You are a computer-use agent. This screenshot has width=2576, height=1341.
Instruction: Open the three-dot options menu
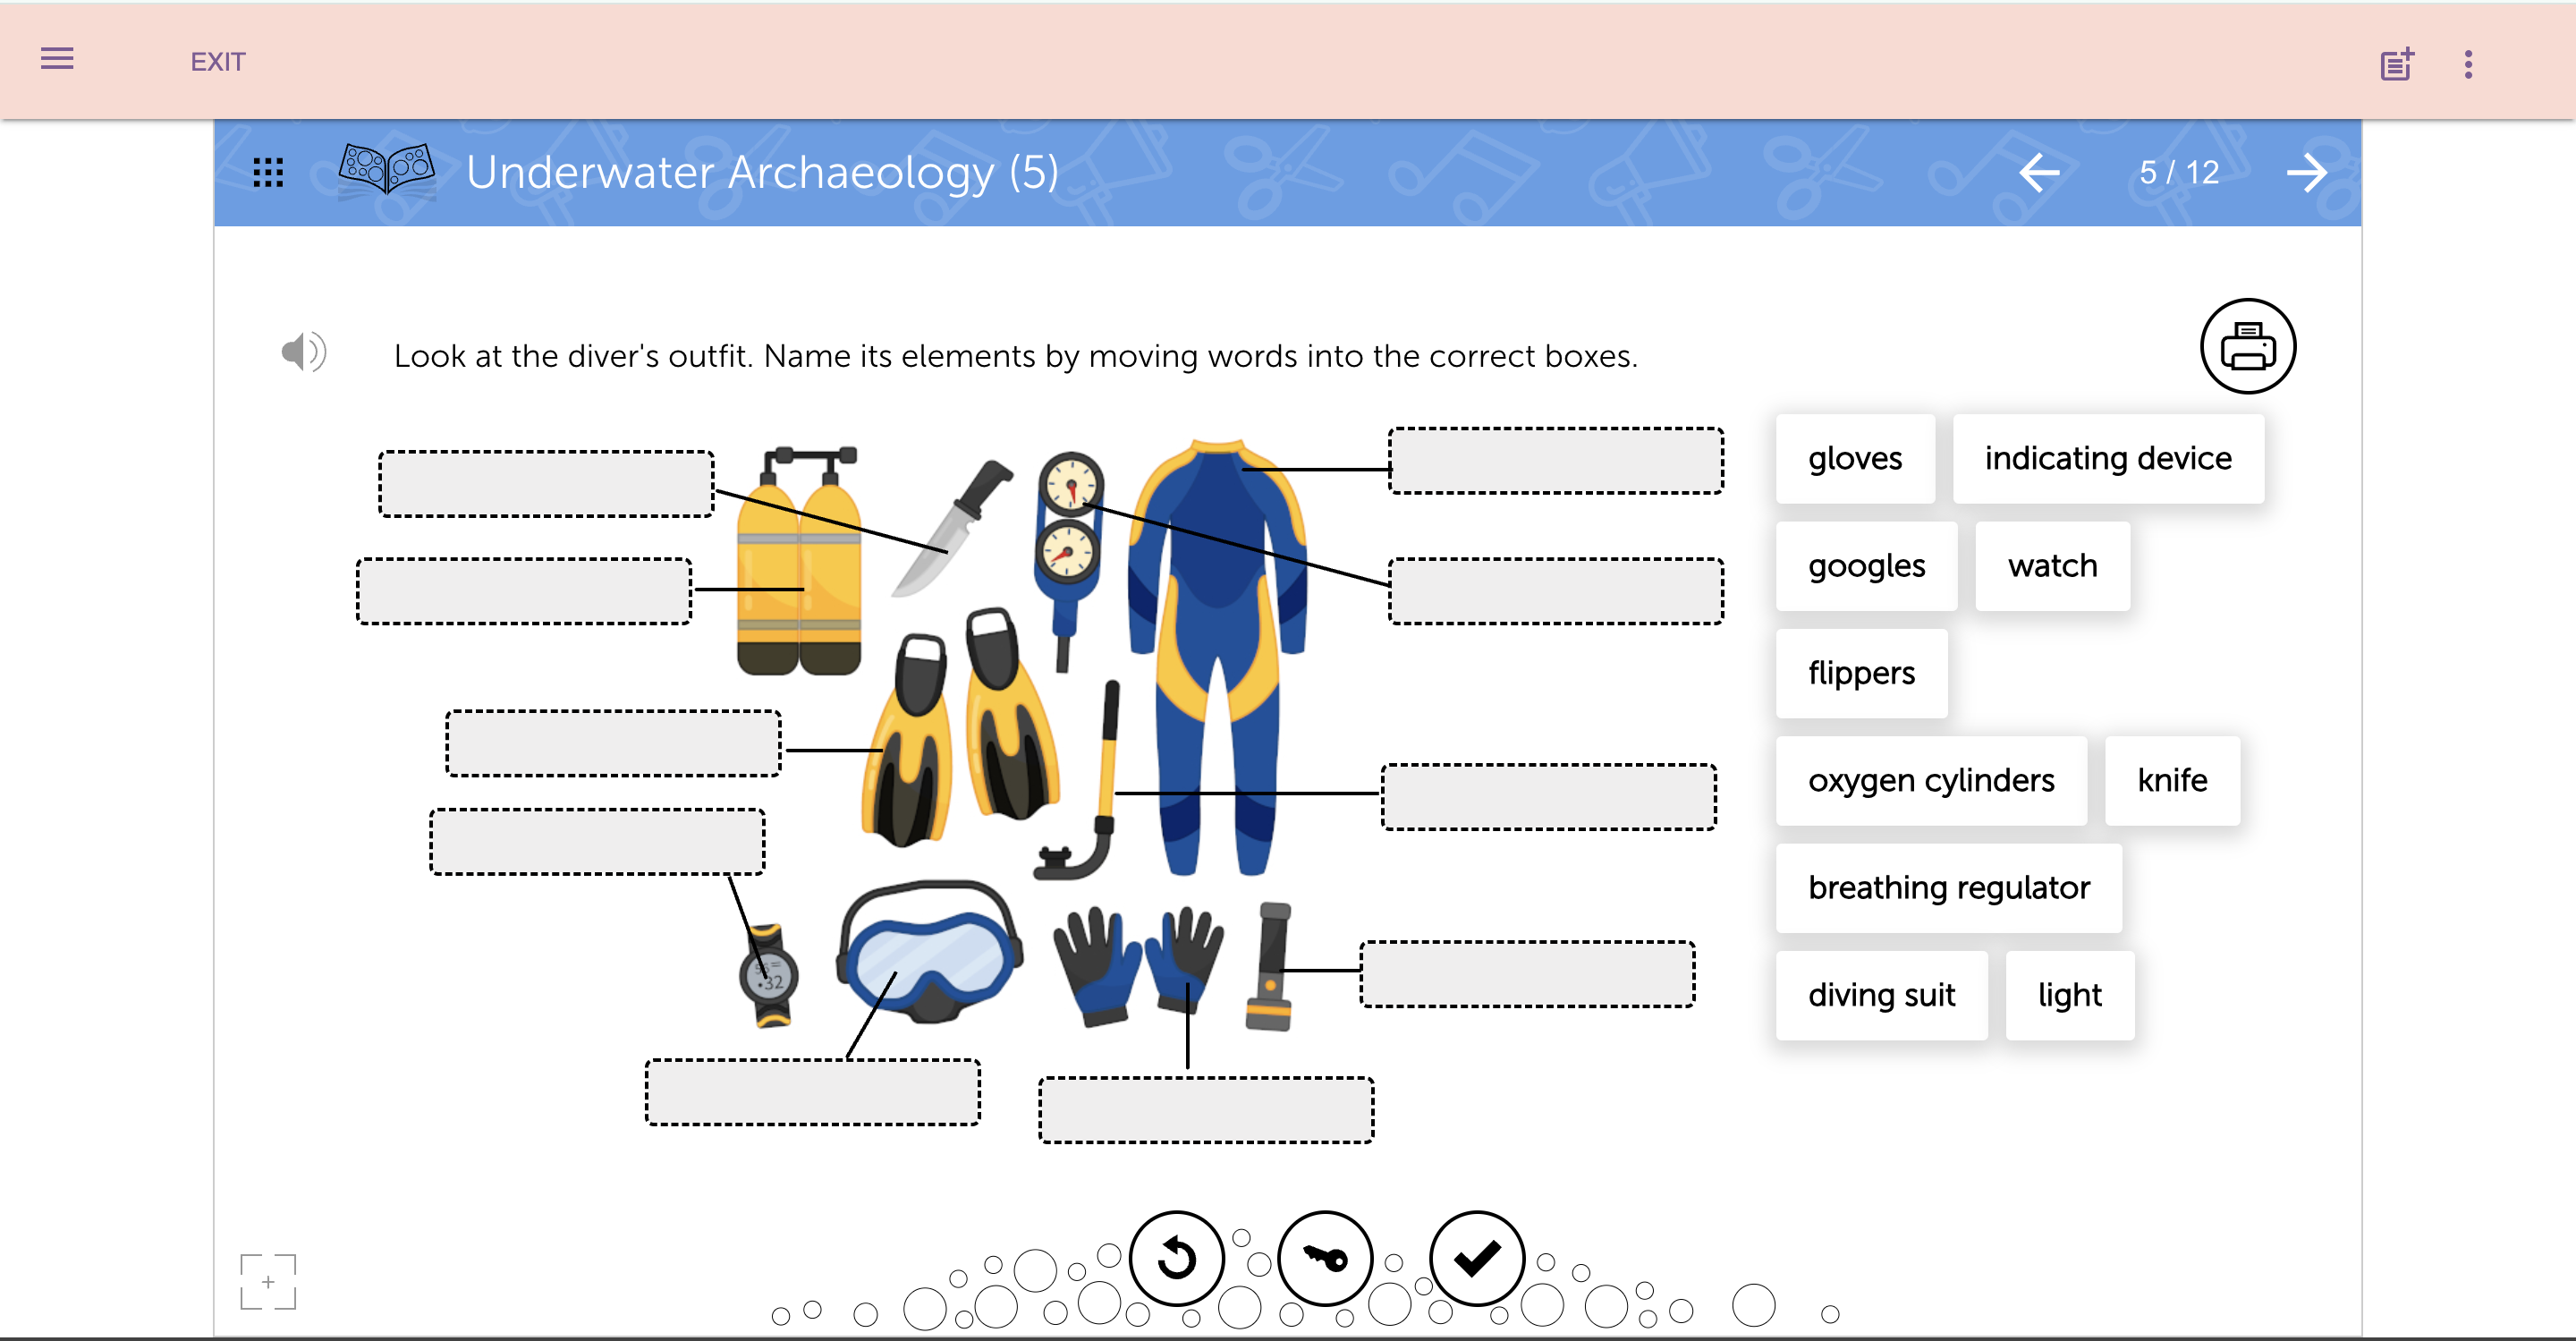[2468, 64]
